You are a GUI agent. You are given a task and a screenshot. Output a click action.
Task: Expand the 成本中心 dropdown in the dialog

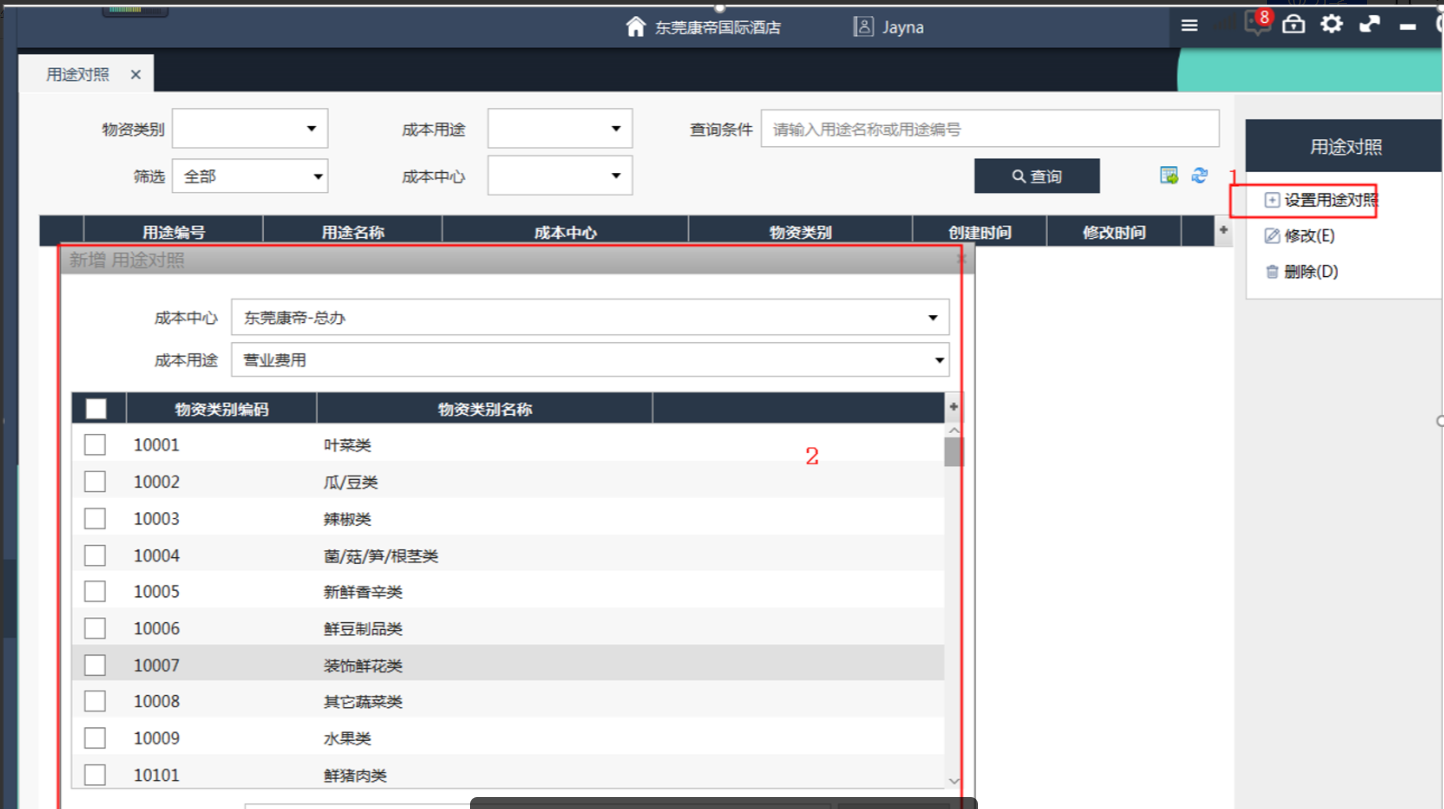pos(590,318)
